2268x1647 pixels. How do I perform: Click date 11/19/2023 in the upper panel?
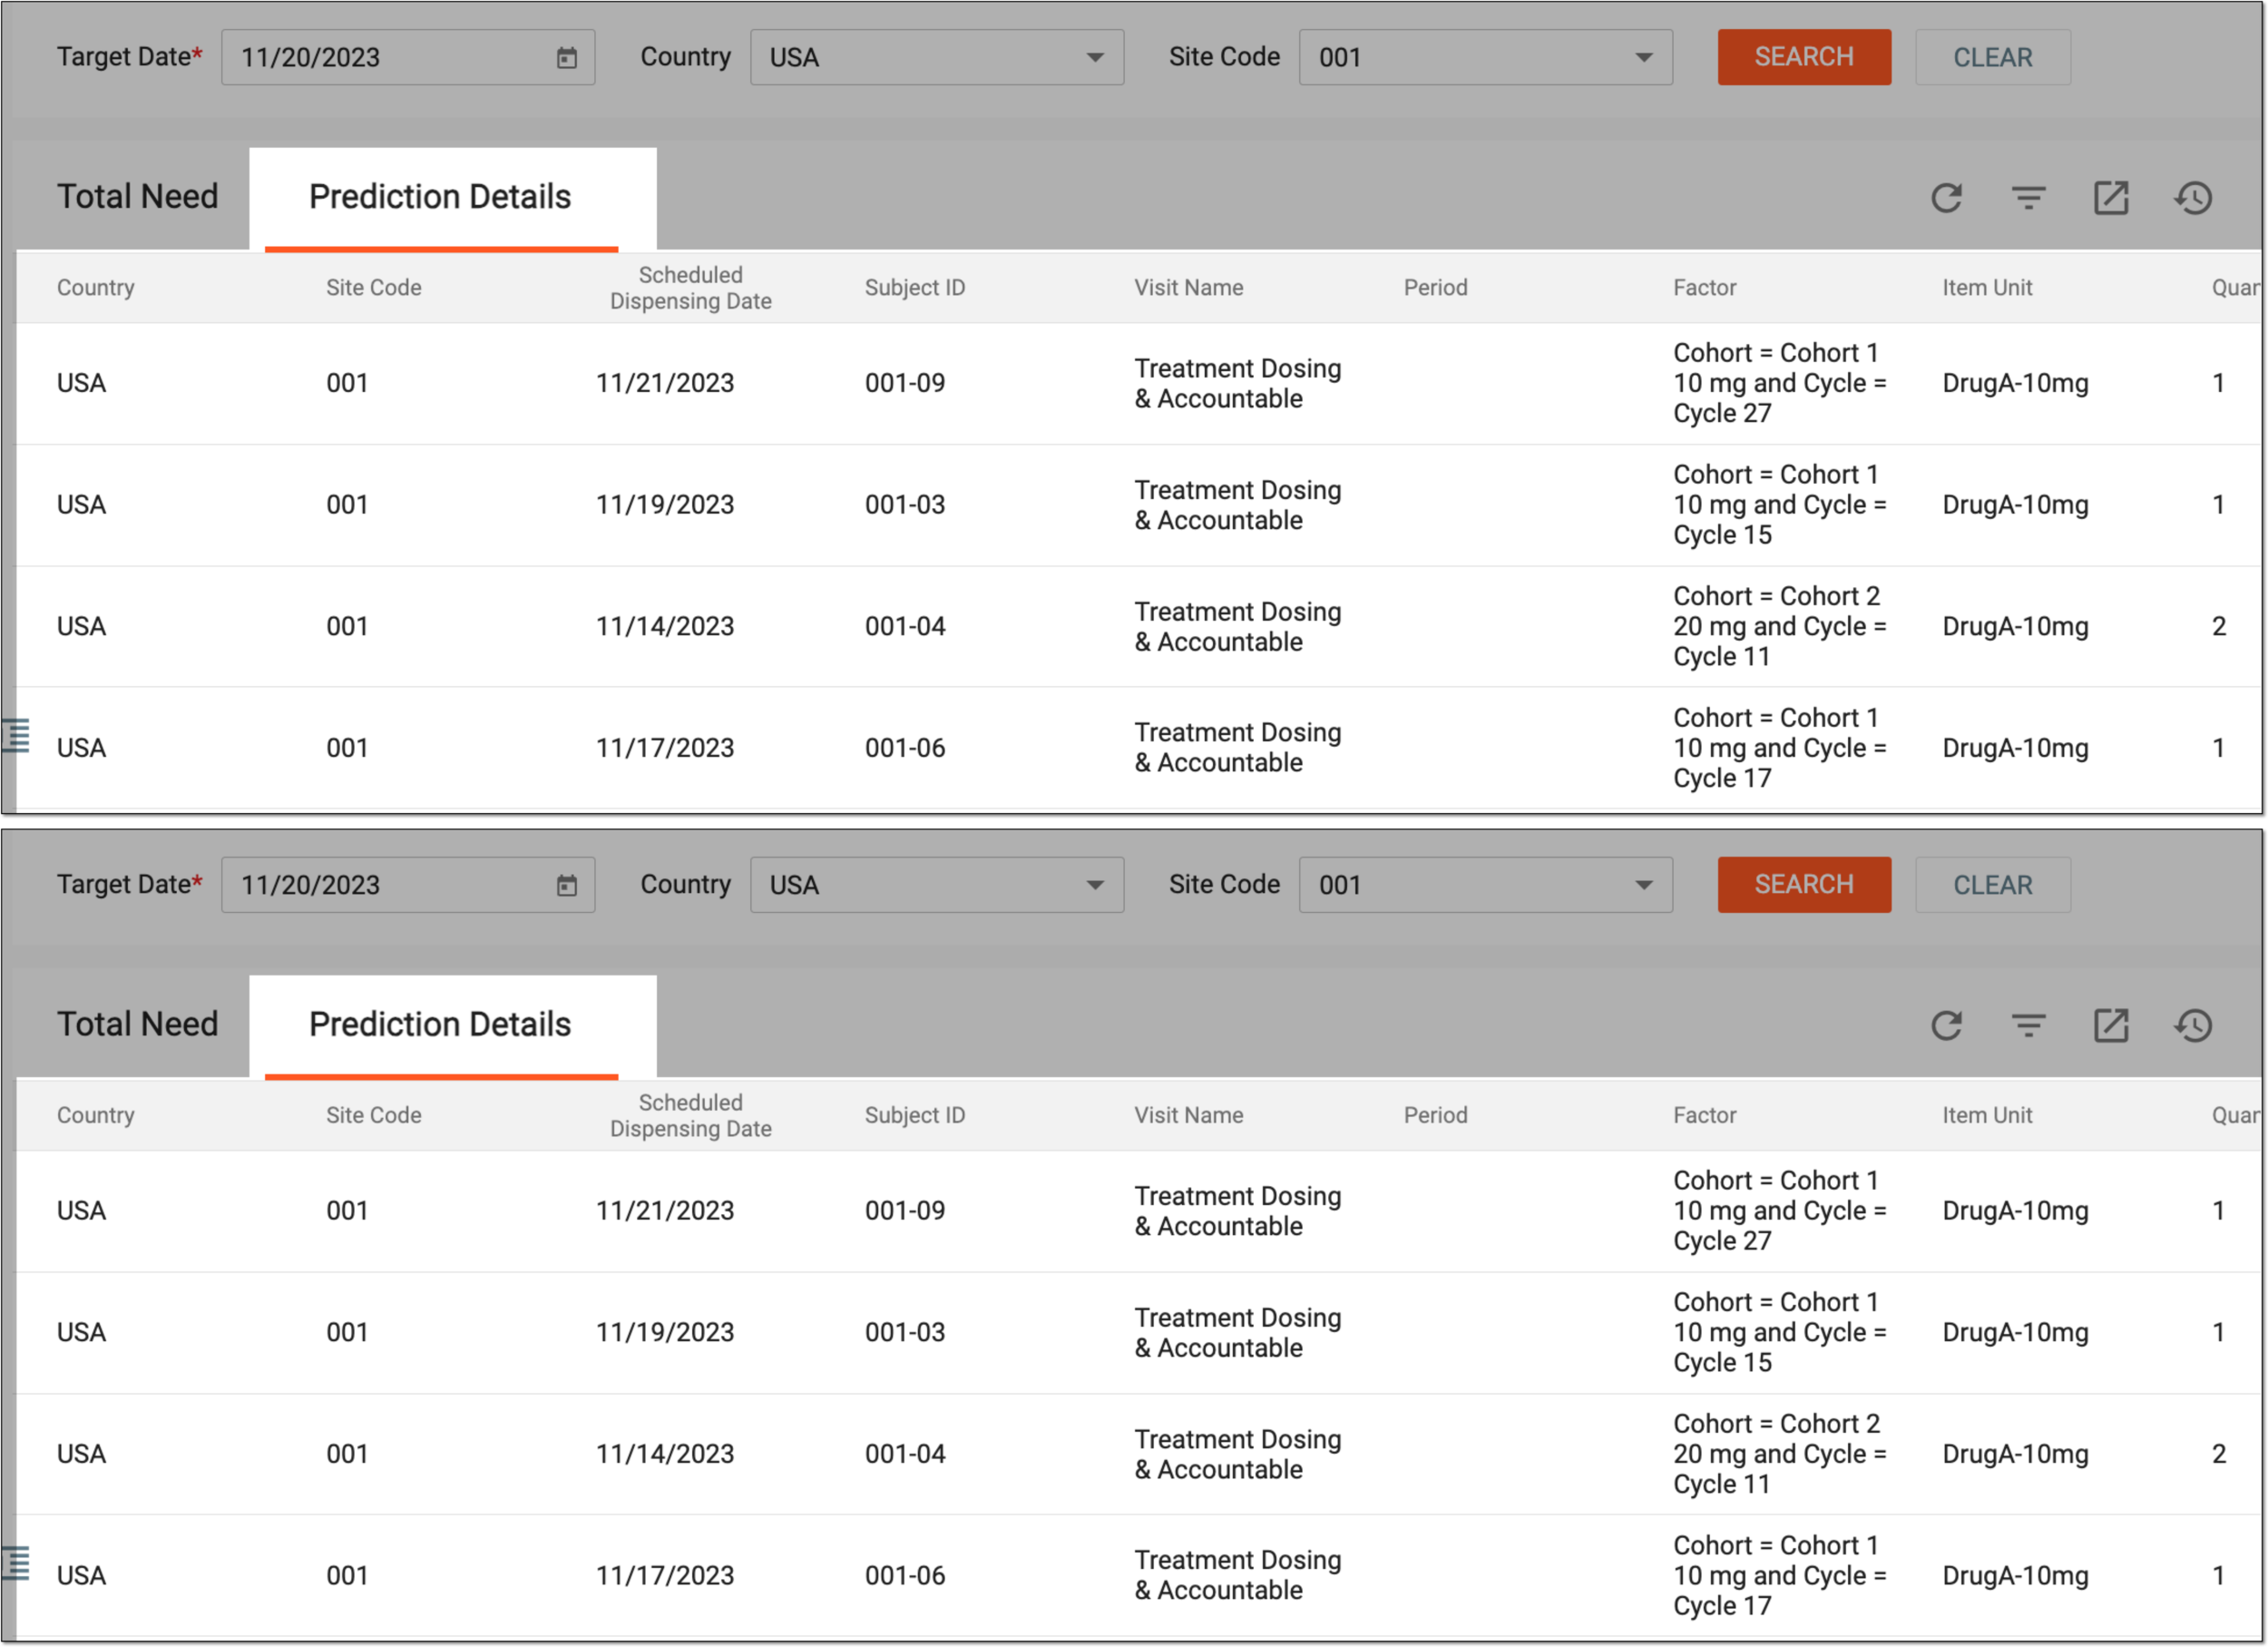click(665, 505)
